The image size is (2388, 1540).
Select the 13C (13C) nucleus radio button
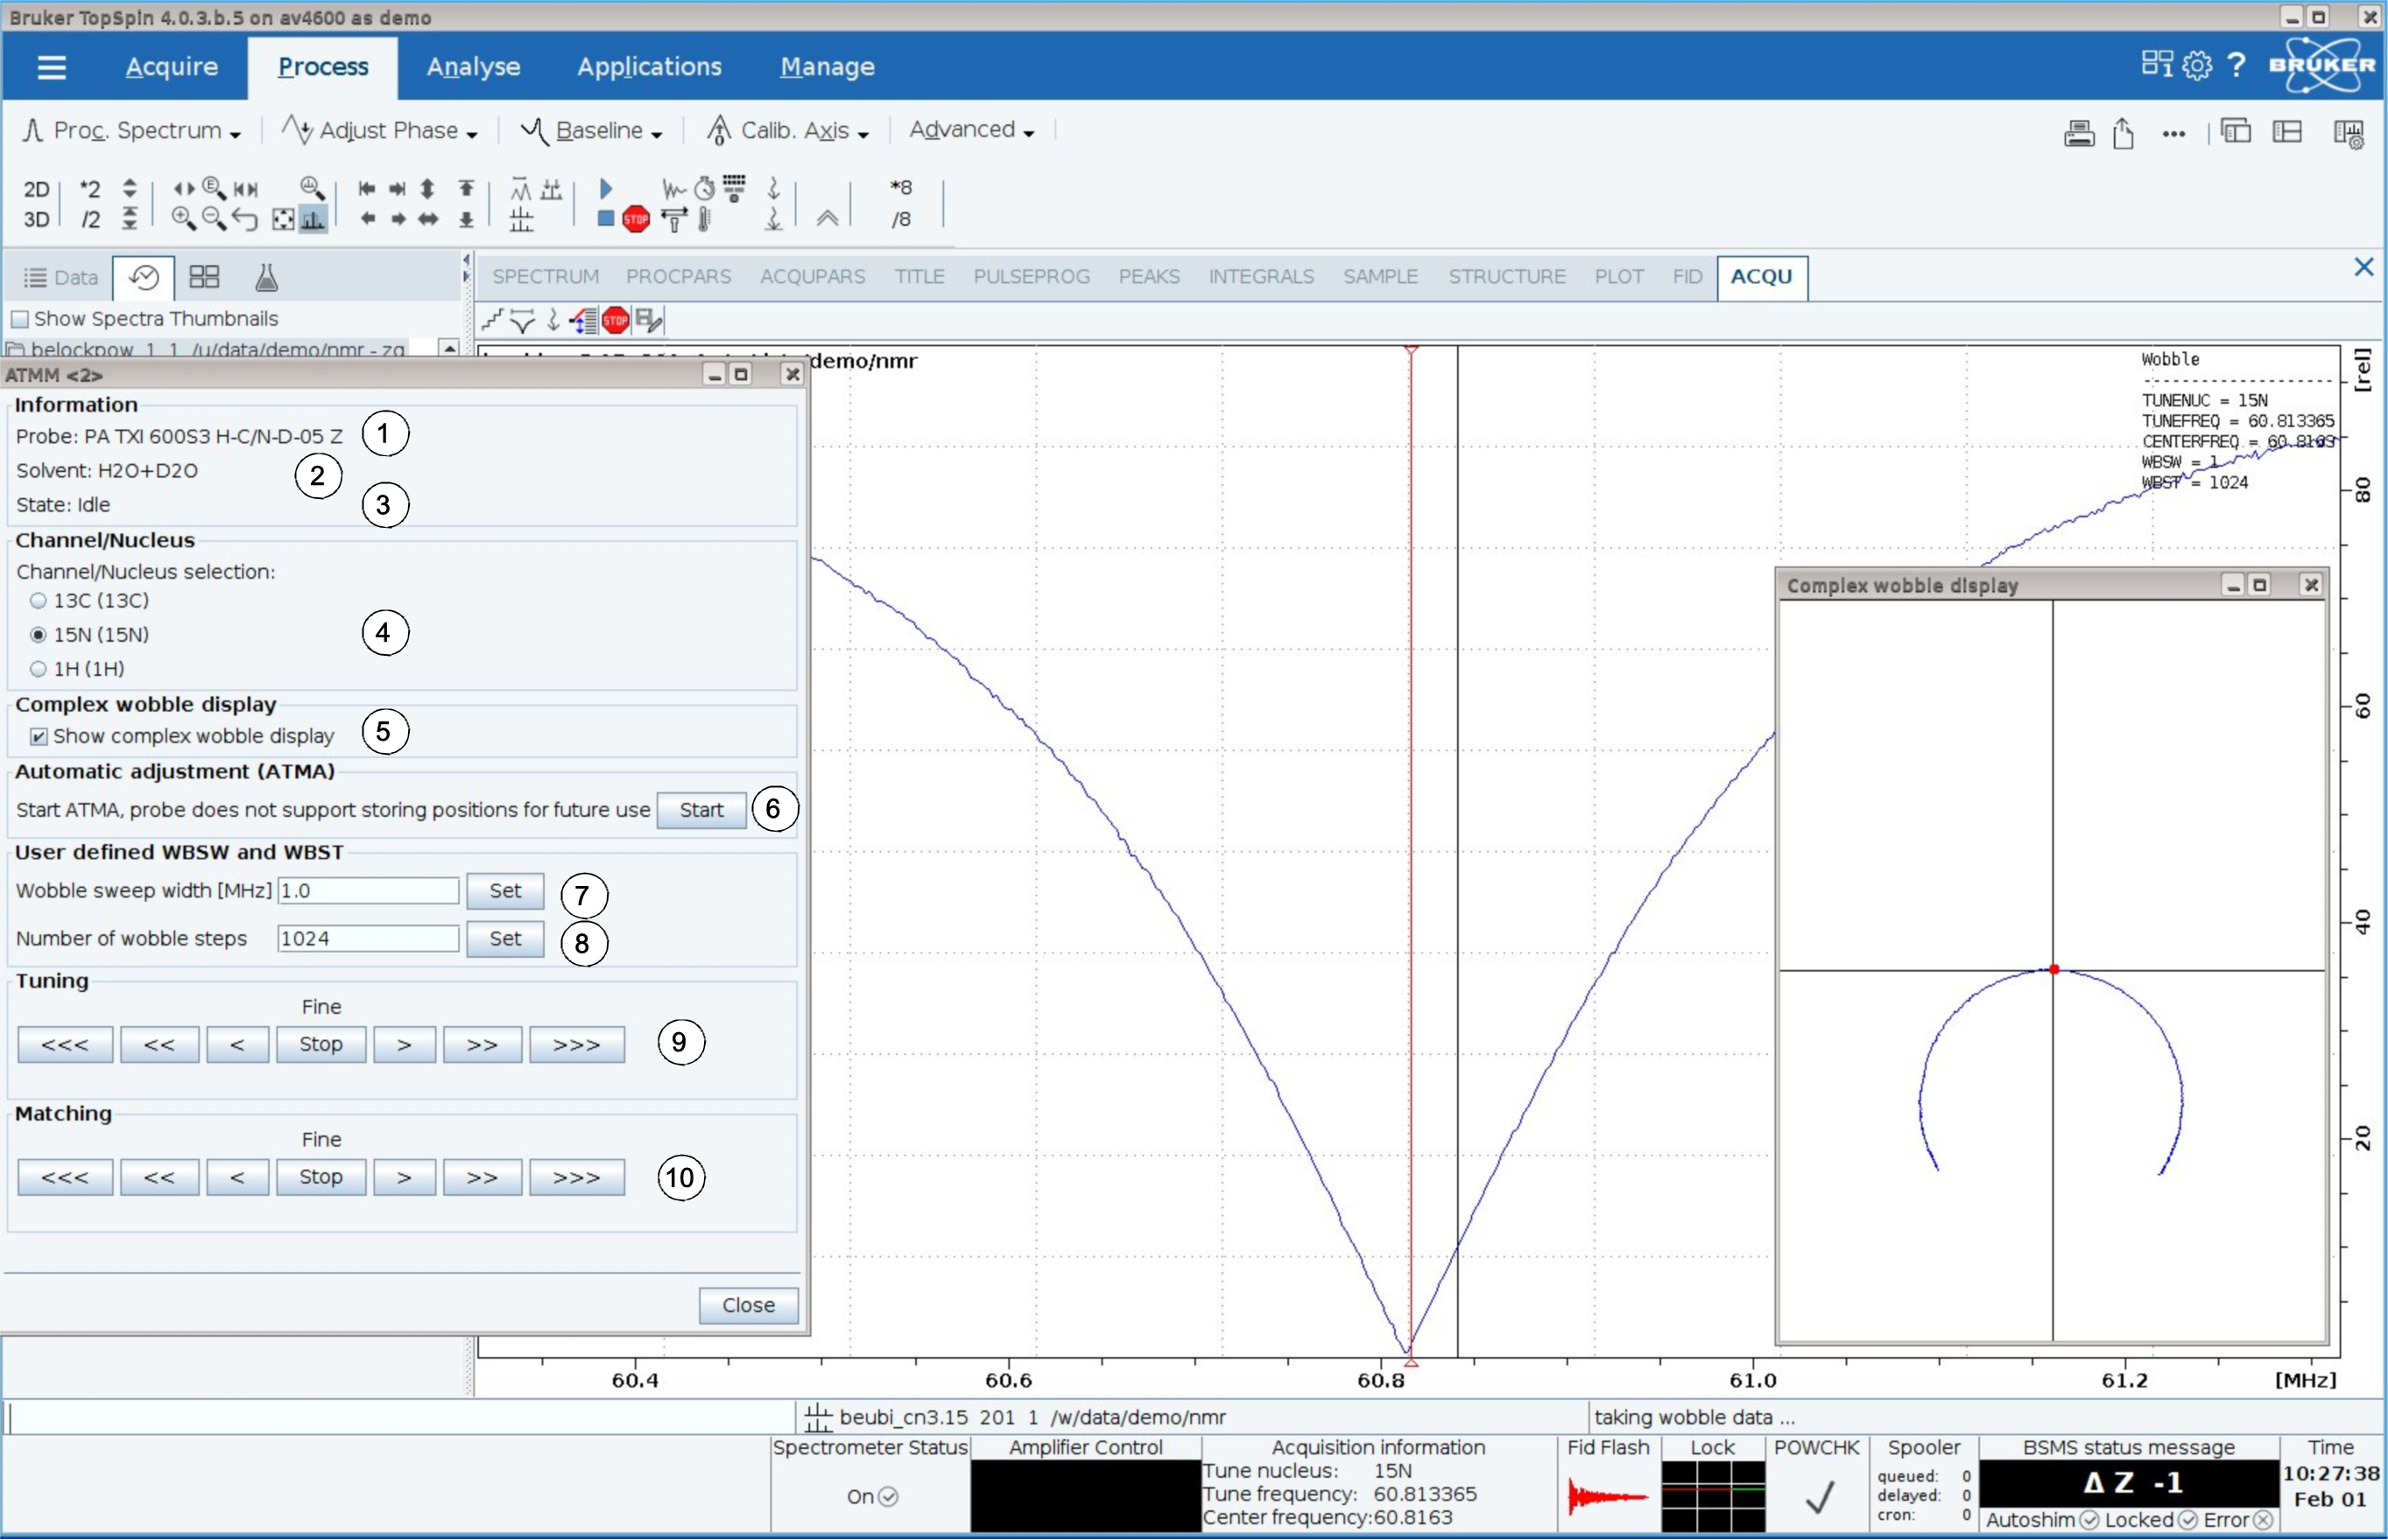[38, 600]
